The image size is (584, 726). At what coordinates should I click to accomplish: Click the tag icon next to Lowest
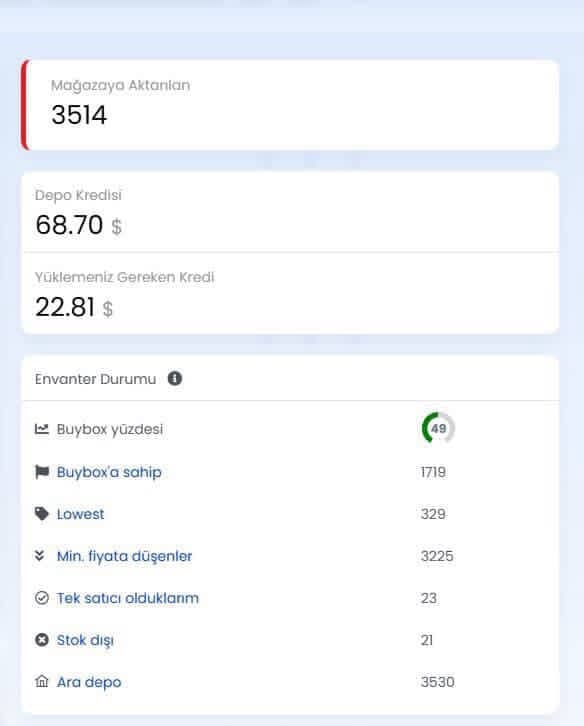(42, 513)
